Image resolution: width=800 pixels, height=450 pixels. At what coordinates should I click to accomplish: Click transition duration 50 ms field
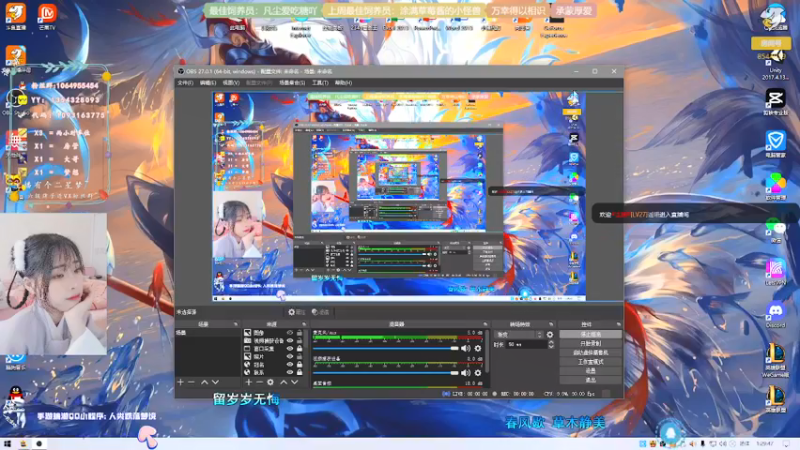(x=526, y=345)
